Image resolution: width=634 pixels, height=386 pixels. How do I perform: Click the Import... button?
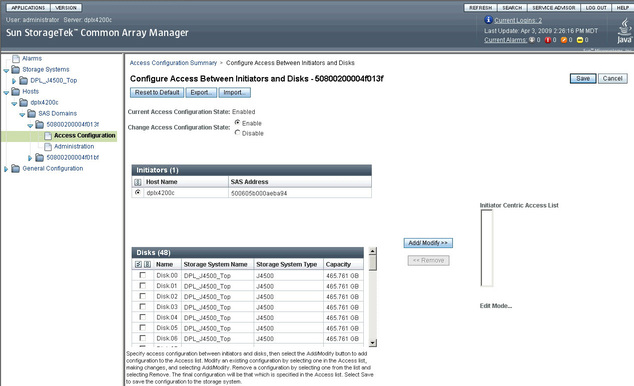tap(235, 93)
